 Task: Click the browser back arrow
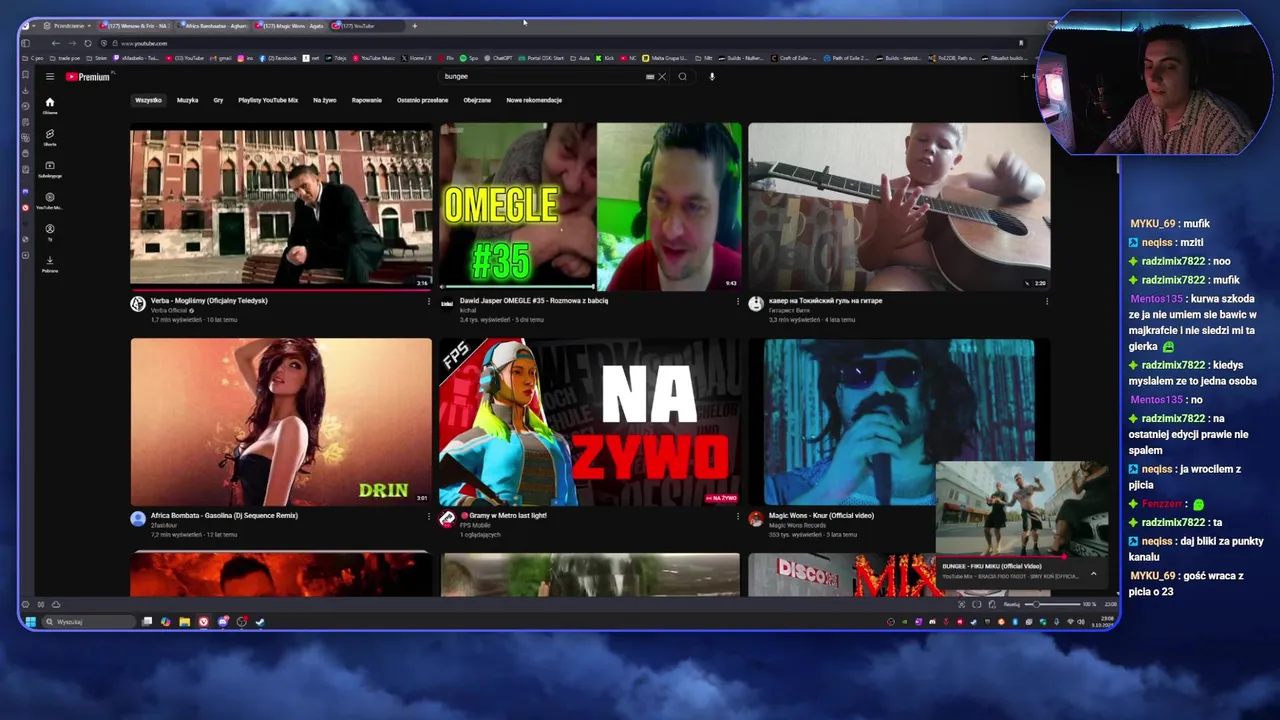coord(55,43)
